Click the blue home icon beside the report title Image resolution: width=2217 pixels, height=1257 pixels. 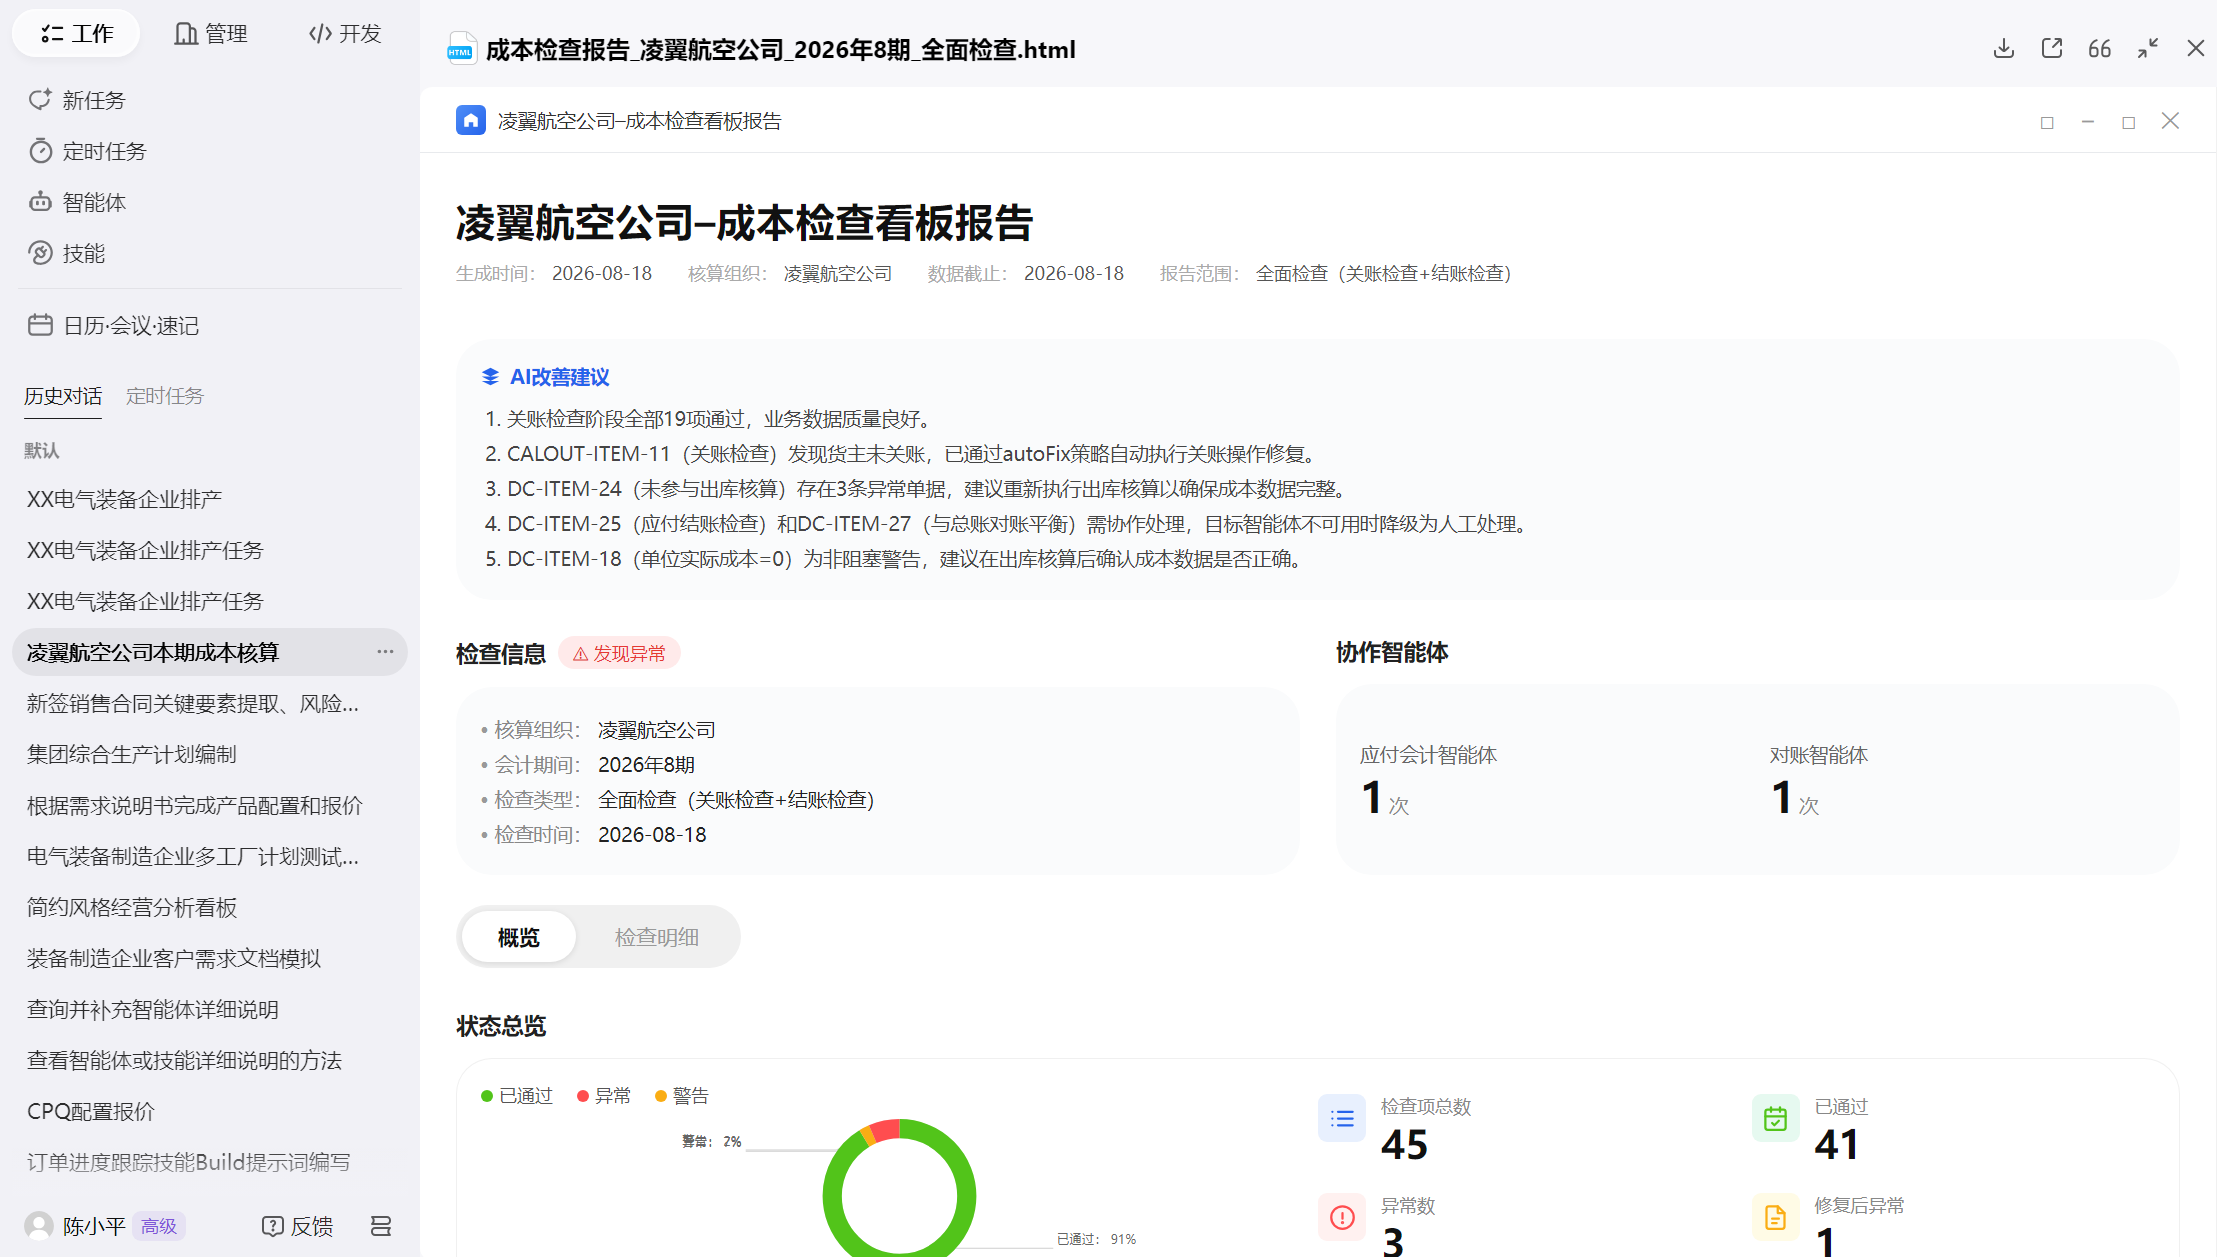tap(471, 120)
